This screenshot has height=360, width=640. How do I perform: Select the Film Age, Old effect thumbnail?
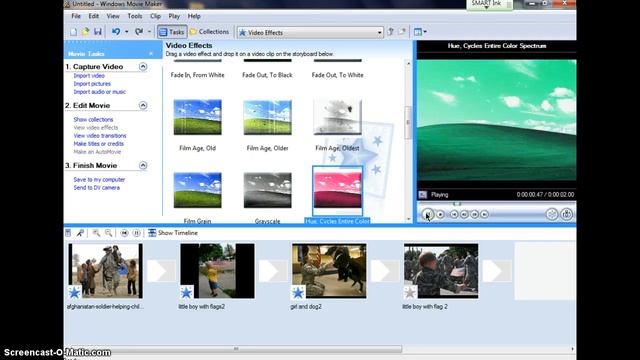pyautogui.click(x=198, y=117)
